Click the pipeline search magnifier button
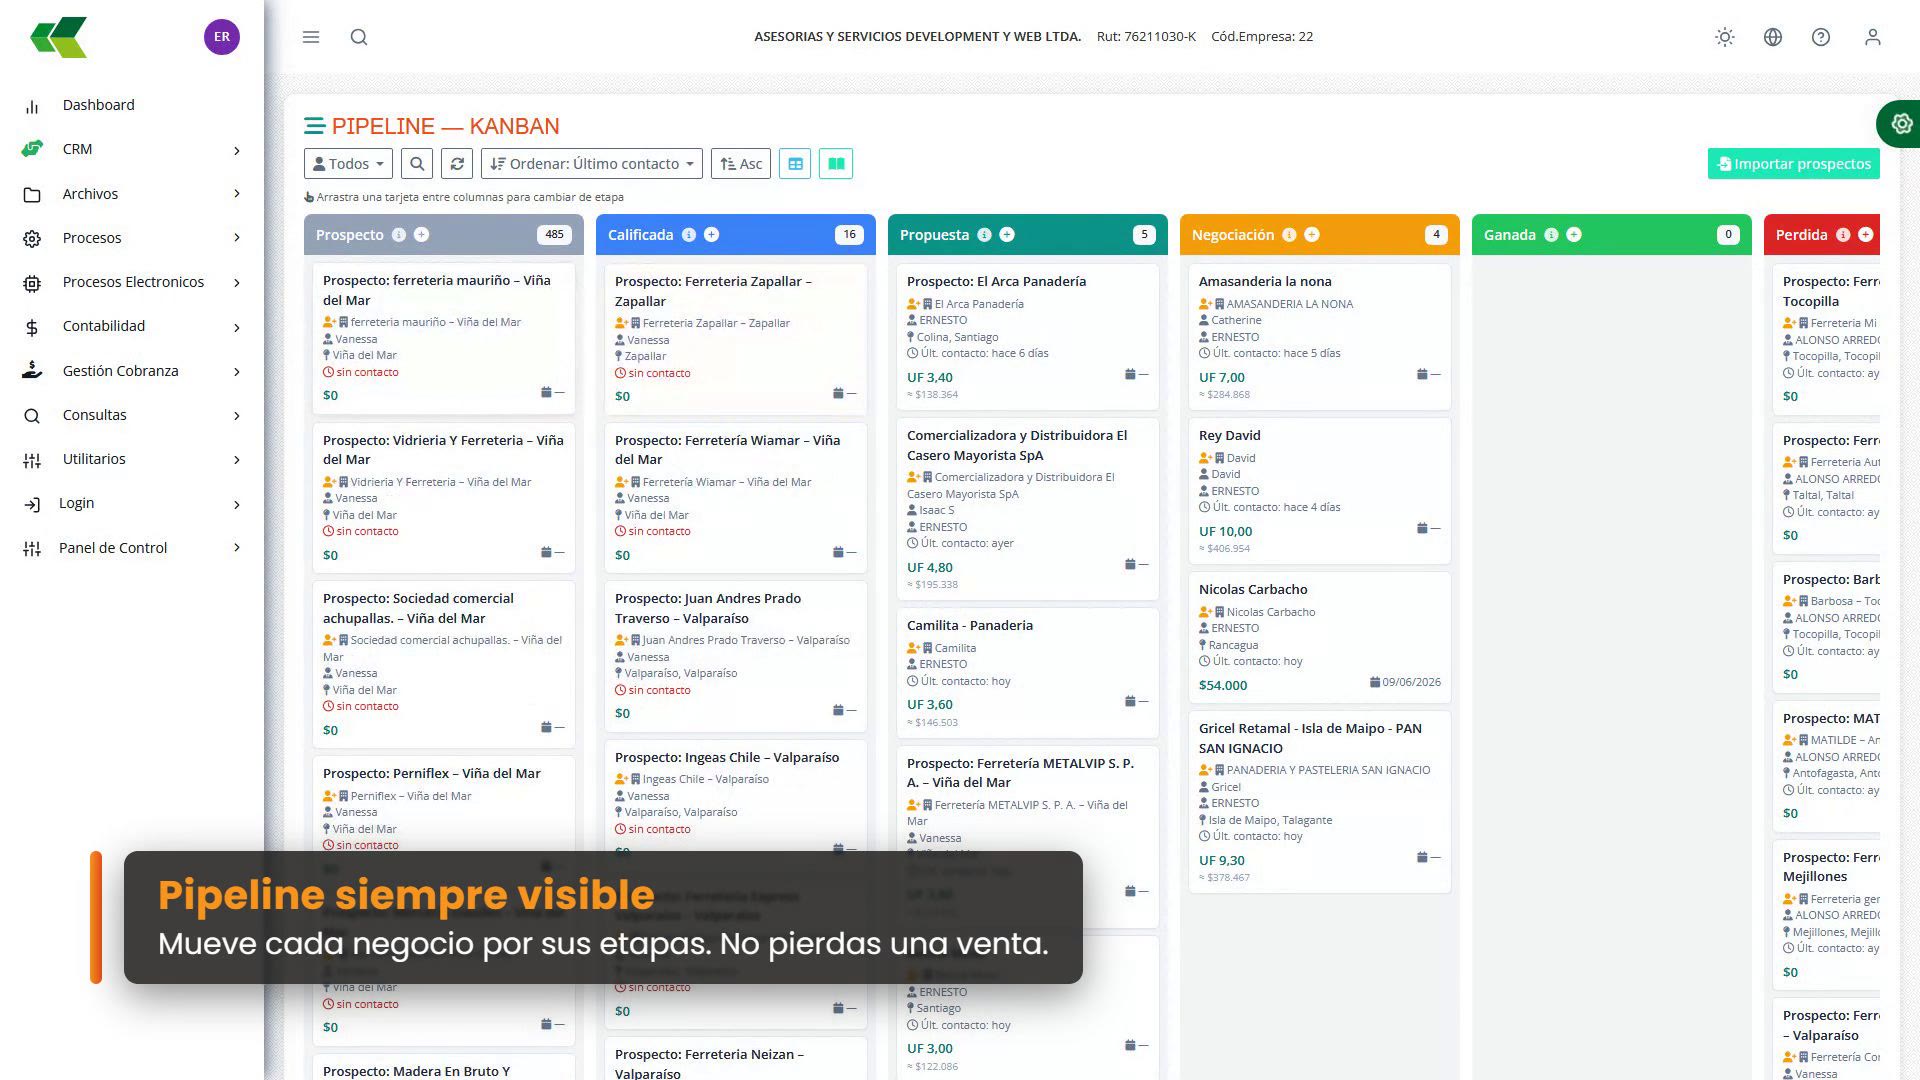Viewport: 1920px width, 1080px height. [x=417, y=164]
